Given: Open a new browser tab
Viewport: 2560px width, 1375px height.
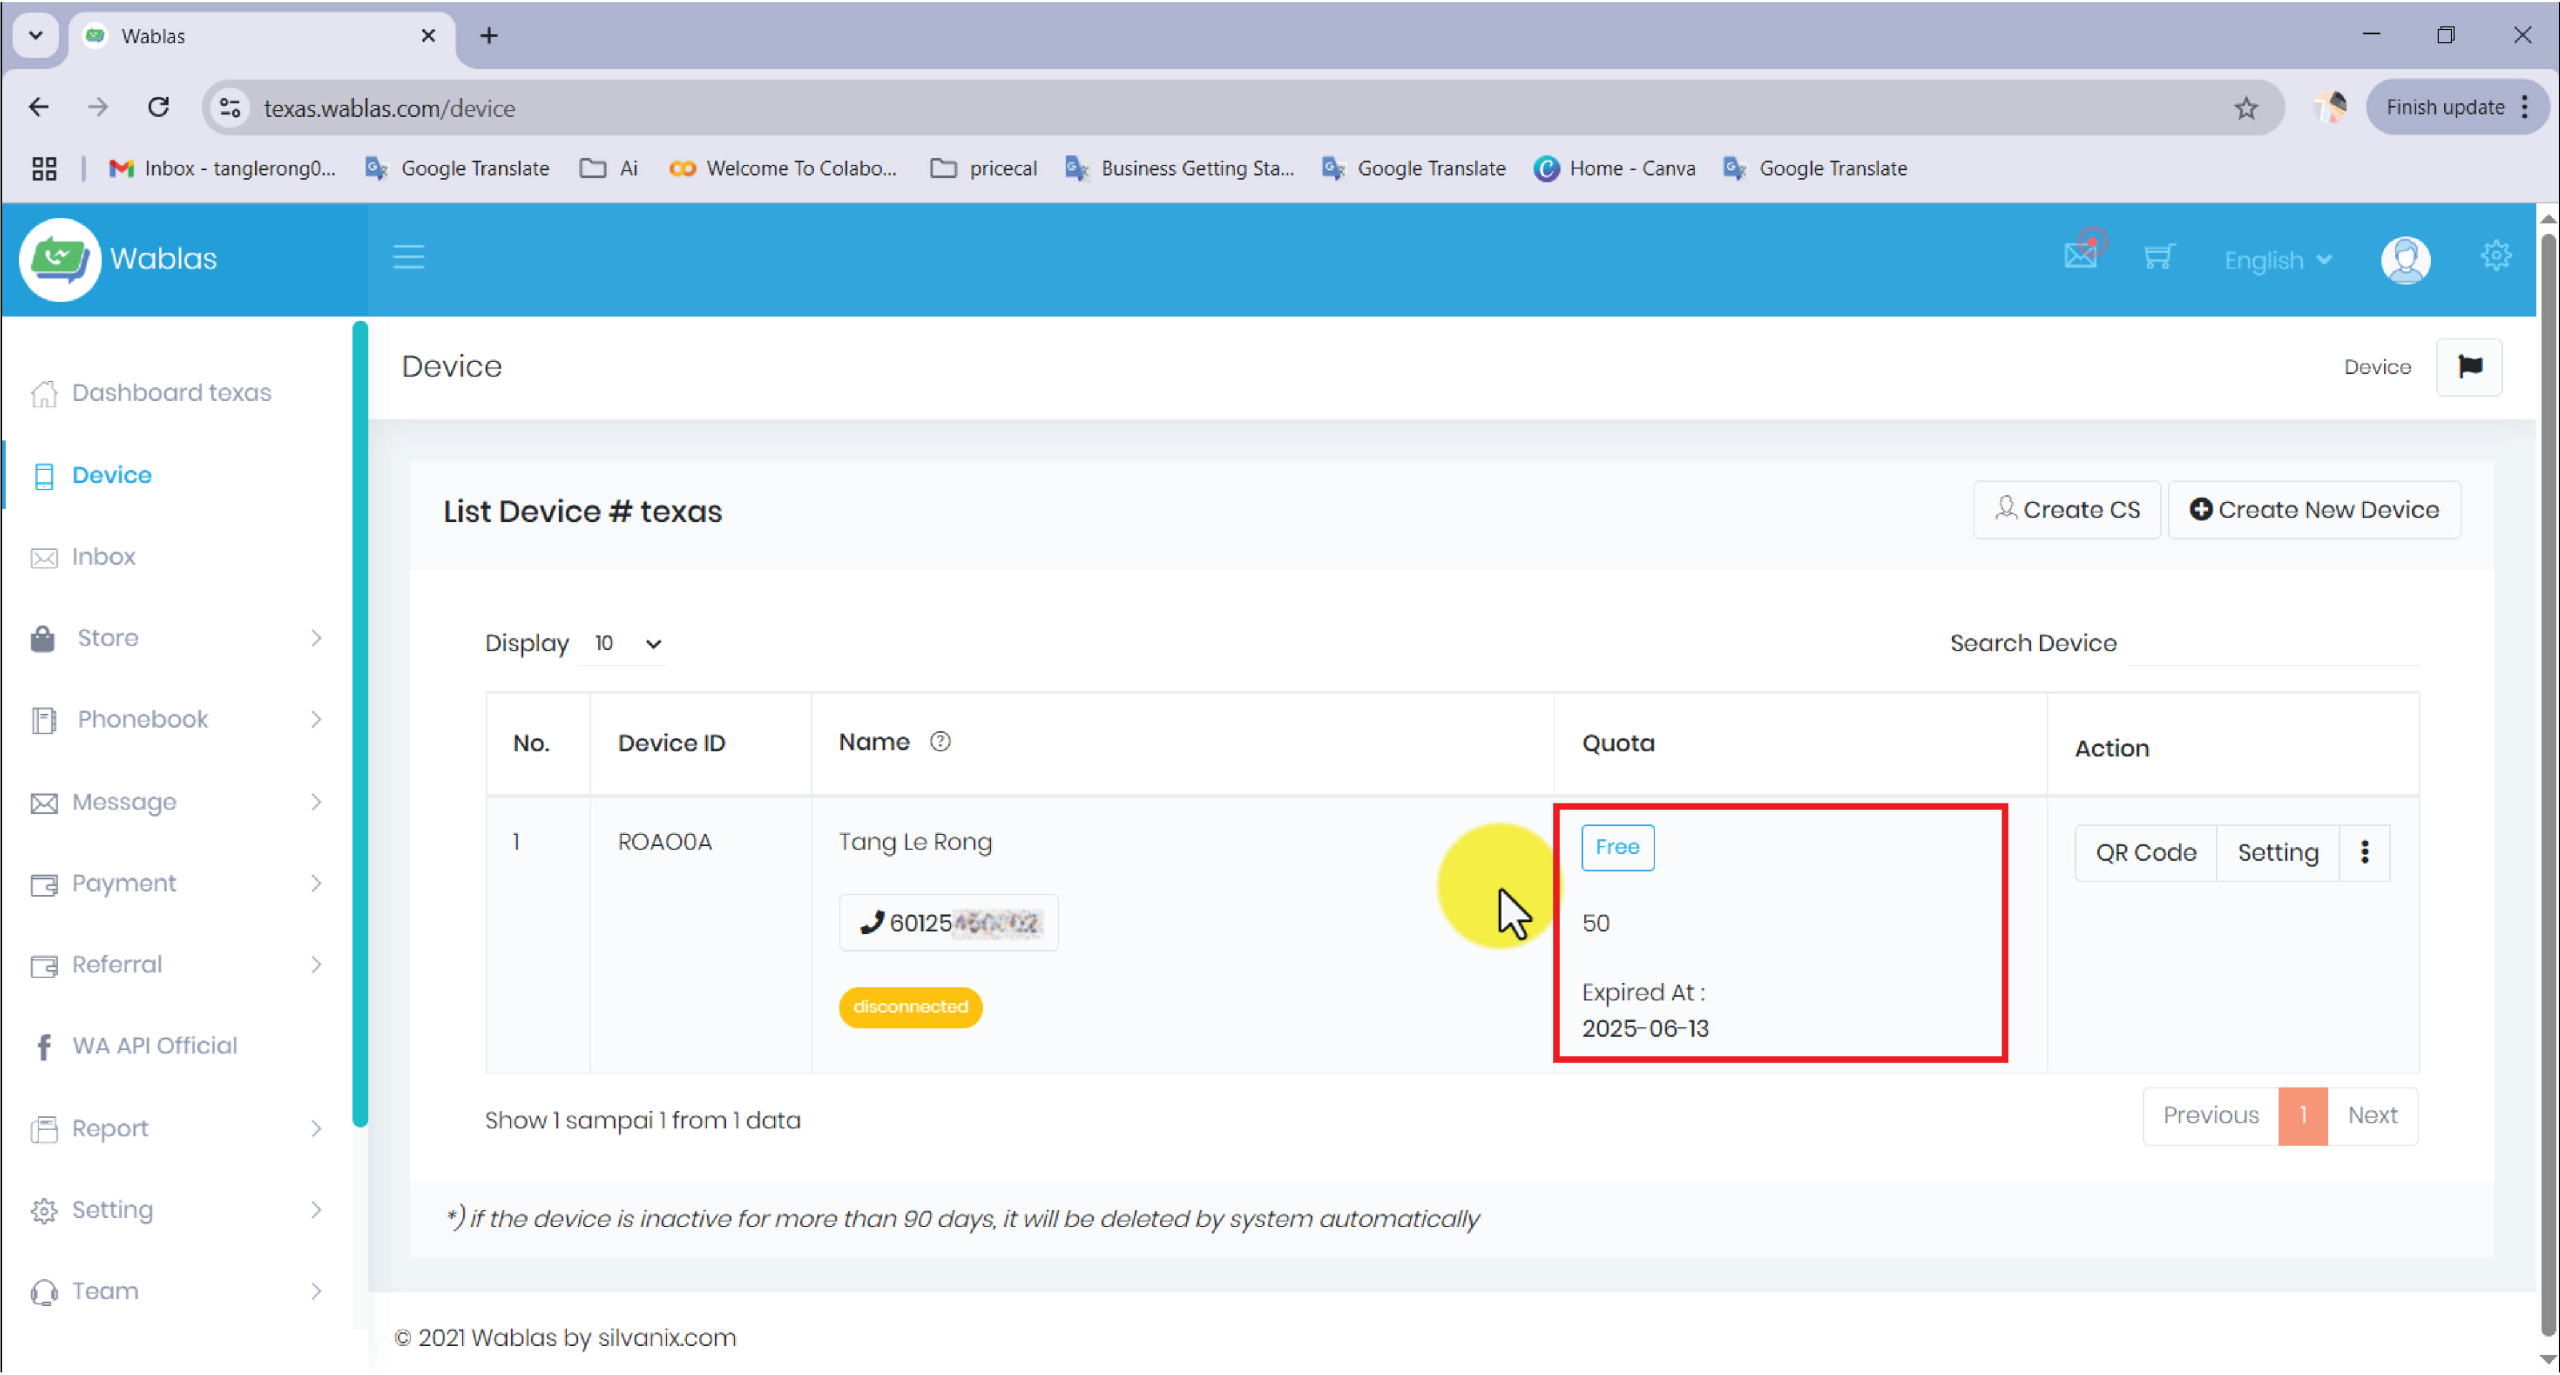Looking at the screenshot, I should 489,36.
